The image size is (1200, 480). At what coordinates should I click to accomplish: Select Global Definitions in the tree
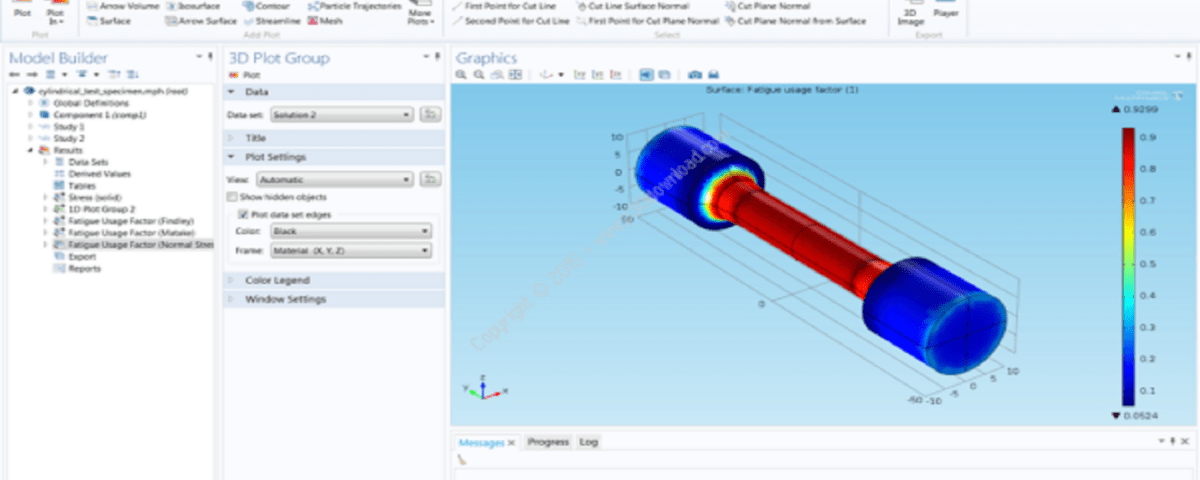[x=90, y=103]
